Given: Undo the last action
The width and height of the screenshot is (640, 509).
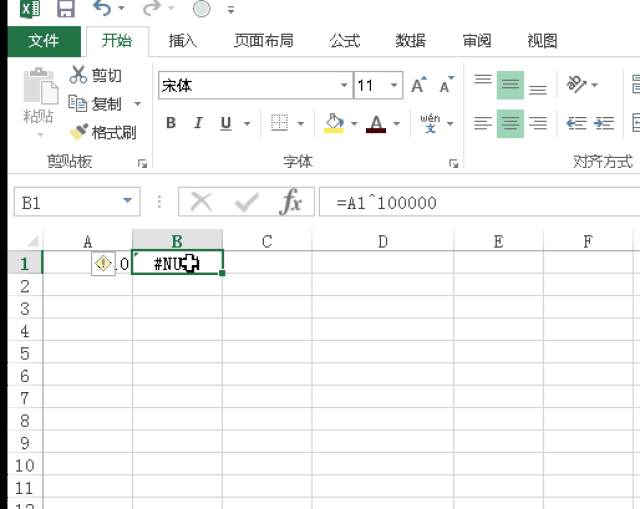Looking at the screenshot, I should (102, 8).
